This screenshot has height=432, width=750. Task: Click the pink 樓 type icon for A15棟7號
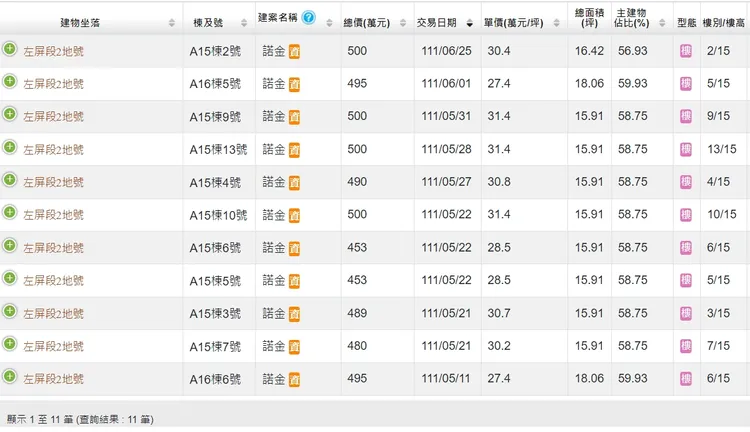point(686,346)
